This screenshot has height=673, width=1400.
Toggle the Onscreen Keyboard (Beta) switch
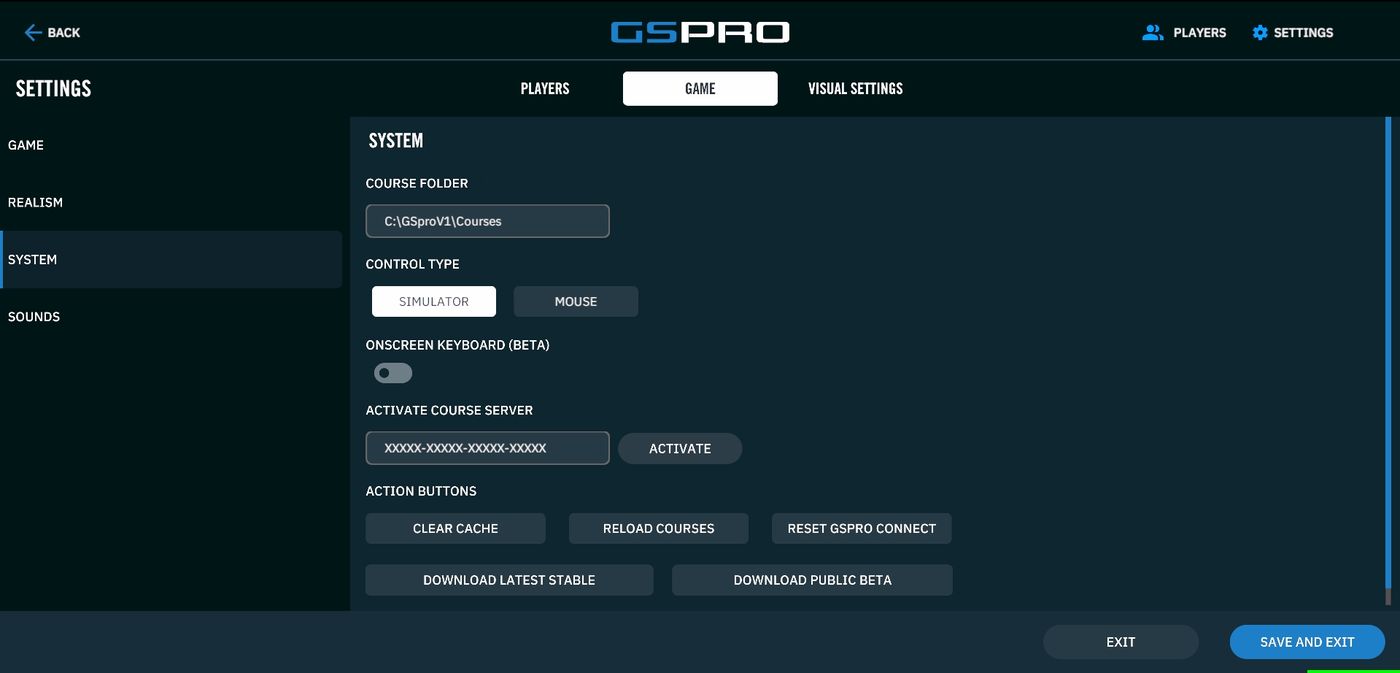393,373
